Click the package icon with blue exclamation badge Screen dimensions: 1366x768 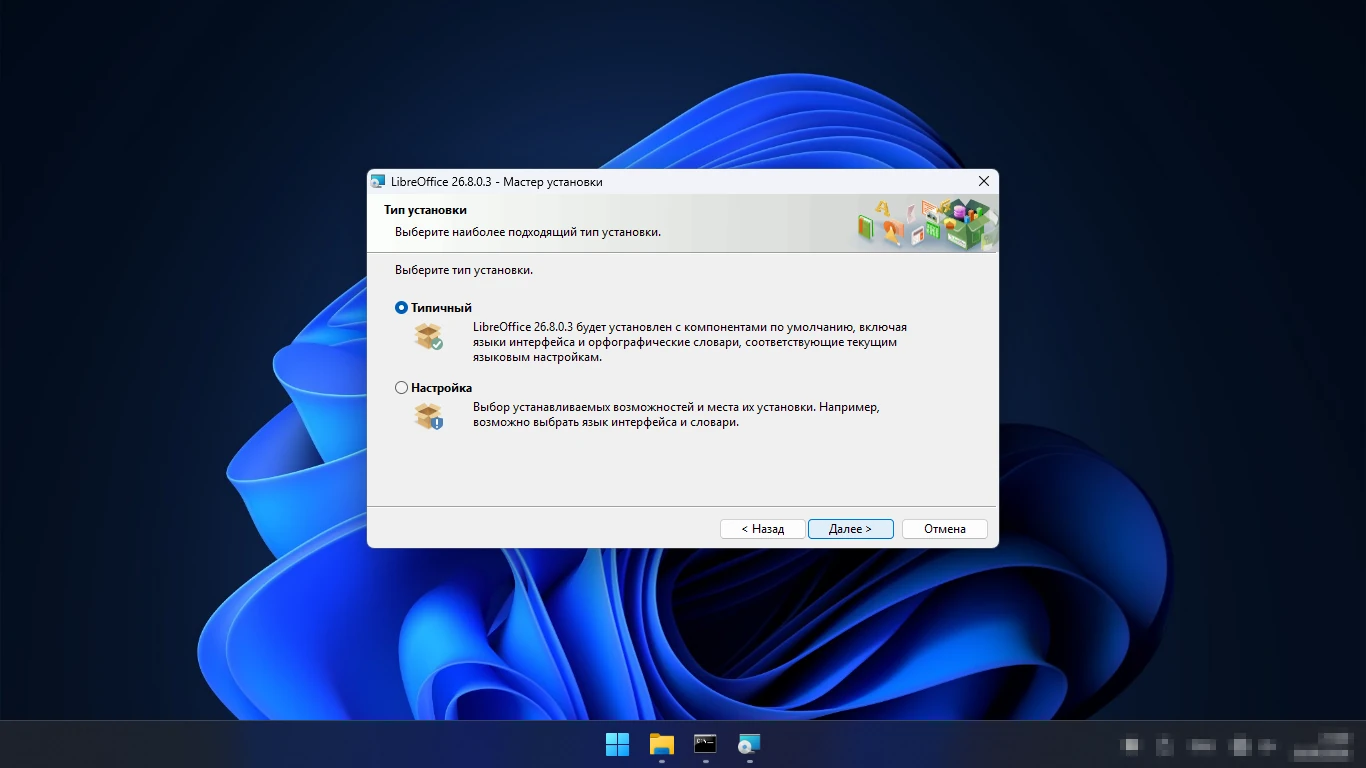[x=428, y=416]
